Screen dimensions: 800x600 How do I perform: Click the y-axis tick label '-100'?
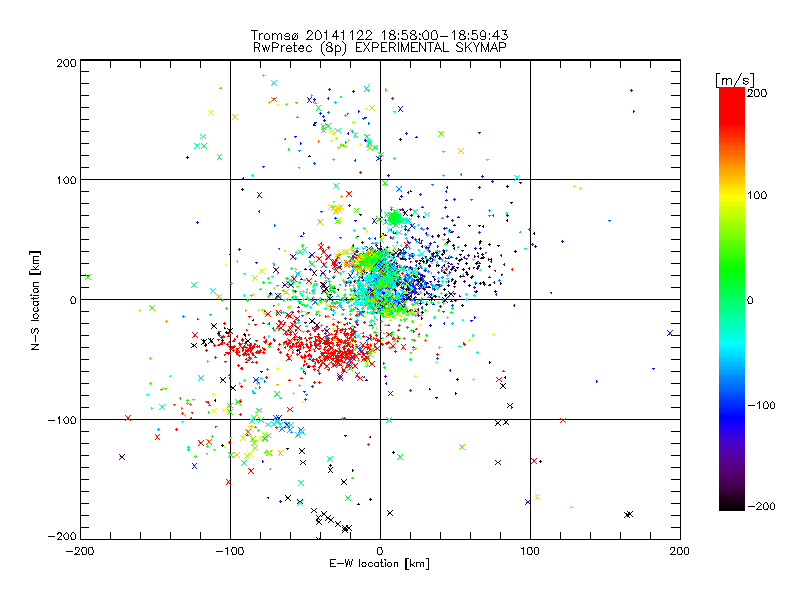tap(62, 420)
